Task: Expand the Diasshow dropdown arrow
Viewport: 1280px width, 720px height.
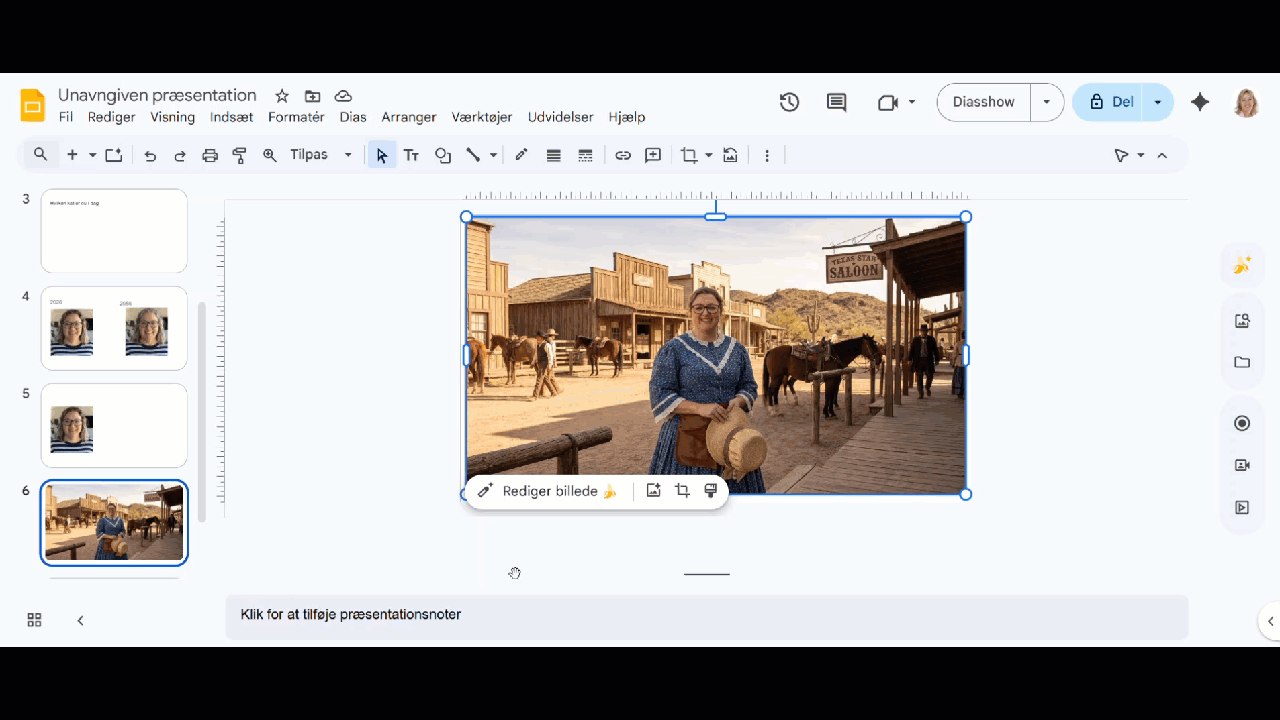Action: click(1047, 102)
